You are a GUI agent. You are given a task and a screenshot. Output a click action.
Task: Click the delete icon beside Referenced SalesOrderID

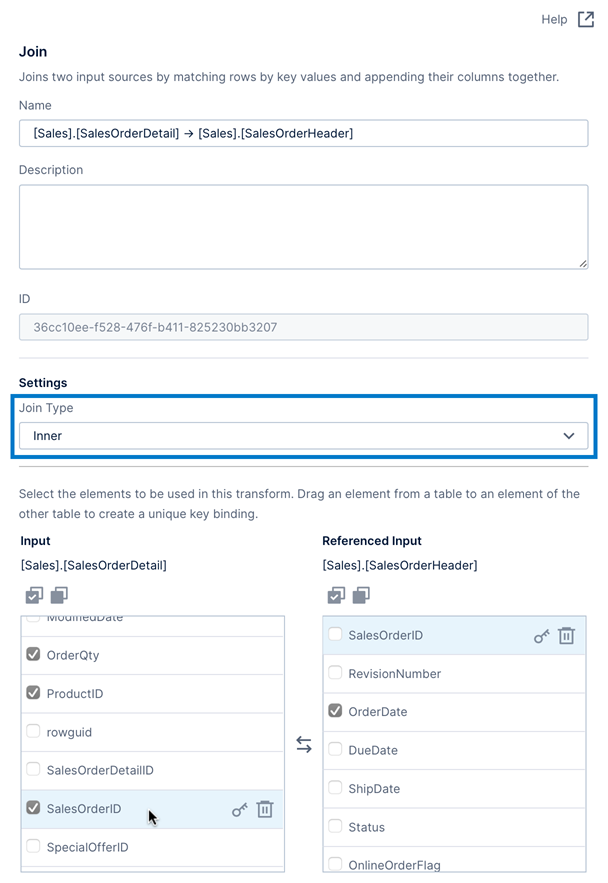point(566,633)
